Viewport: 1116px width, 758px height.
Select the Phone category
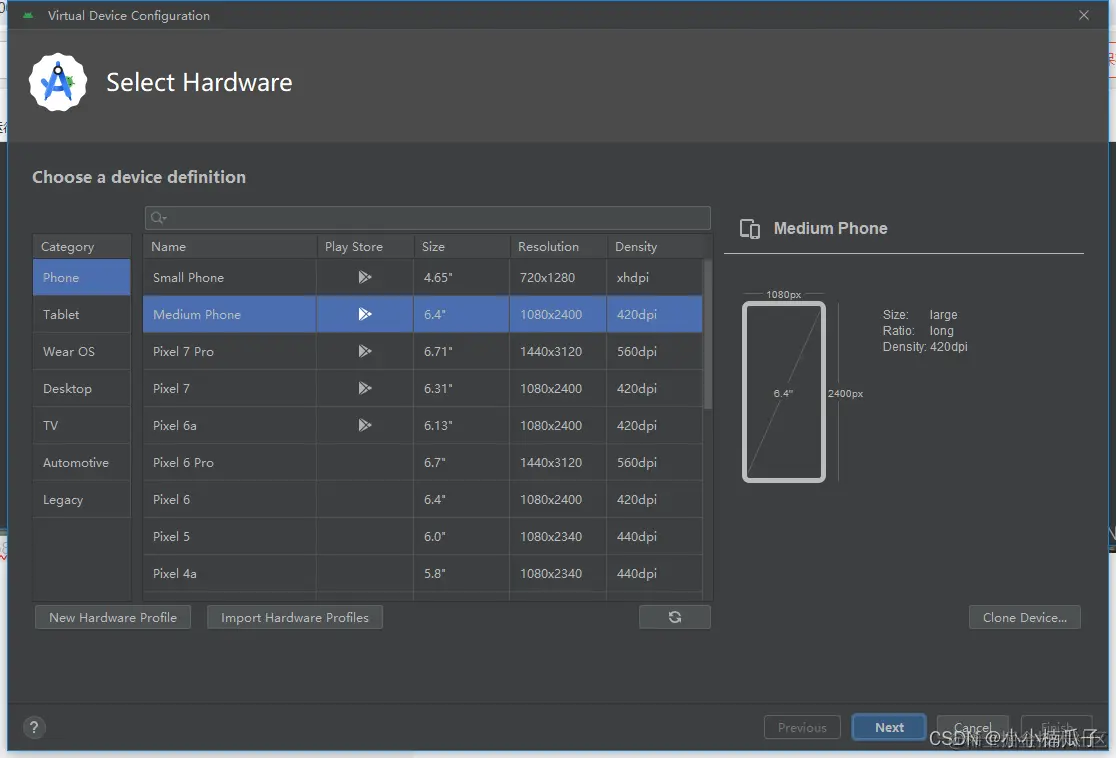(82, 278)
